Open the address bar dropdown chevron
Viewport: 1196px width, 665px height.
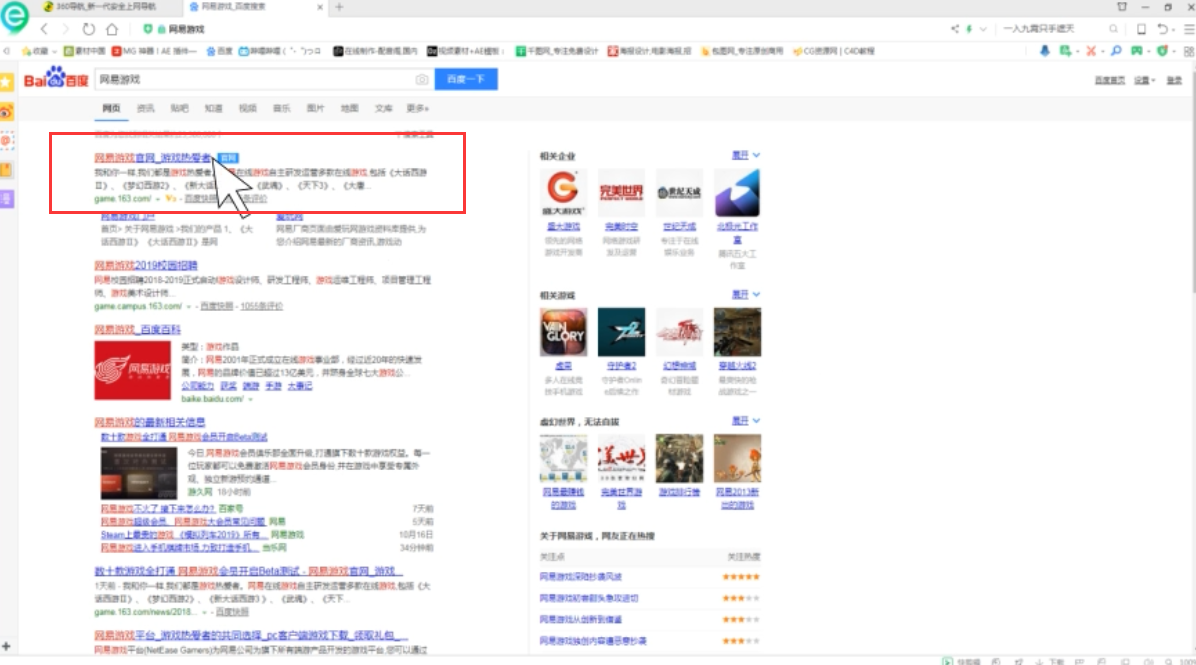pos(983,29)
